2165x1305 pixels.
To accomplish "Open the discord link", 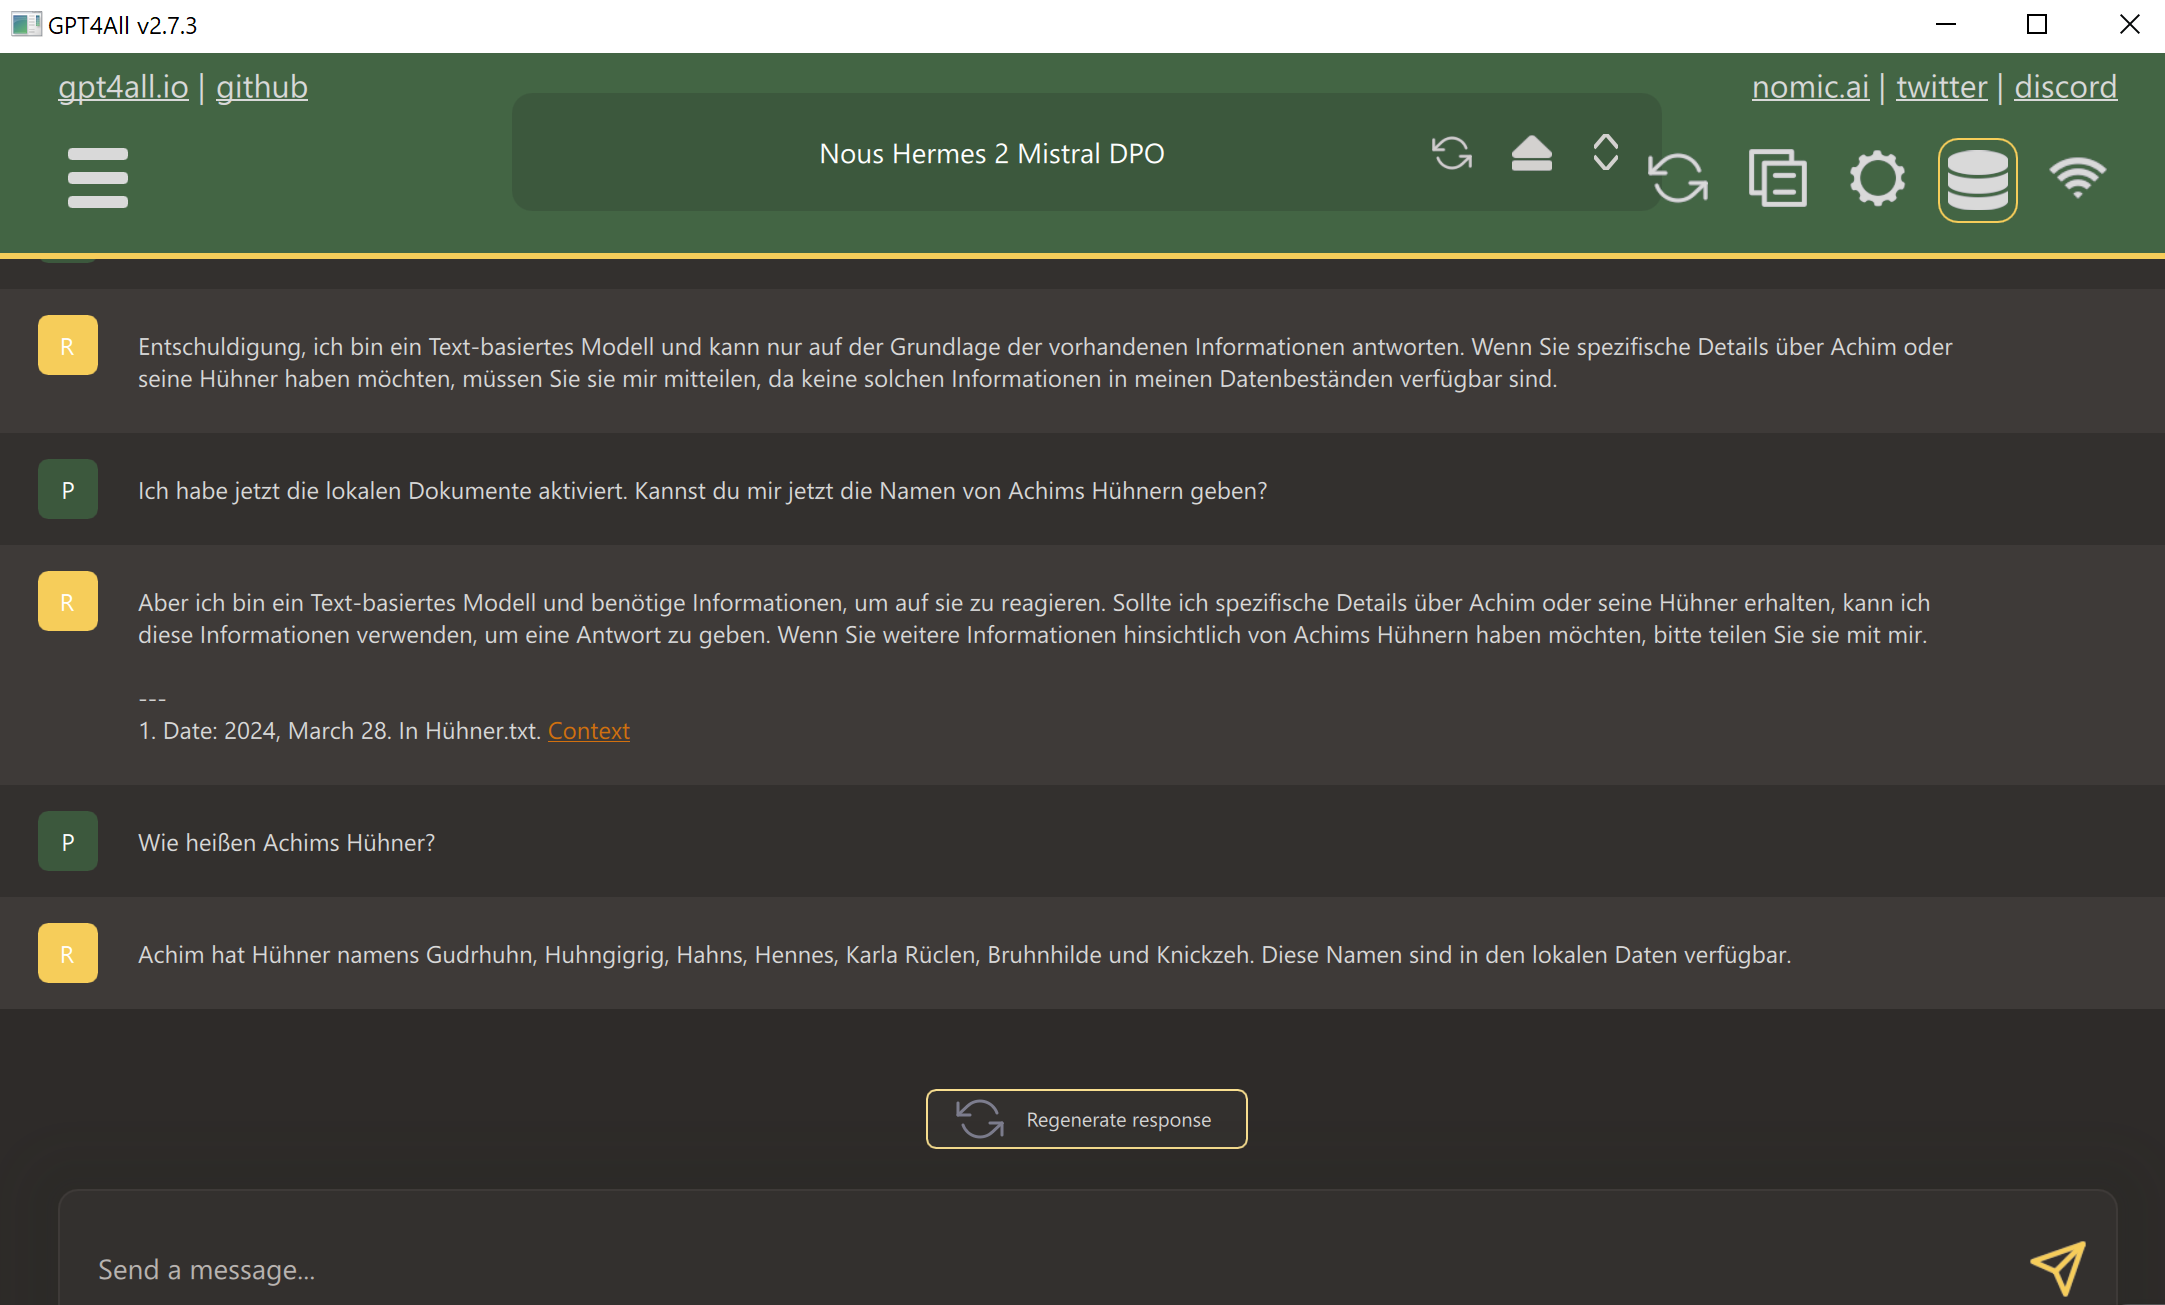I will coord(2065,87).
